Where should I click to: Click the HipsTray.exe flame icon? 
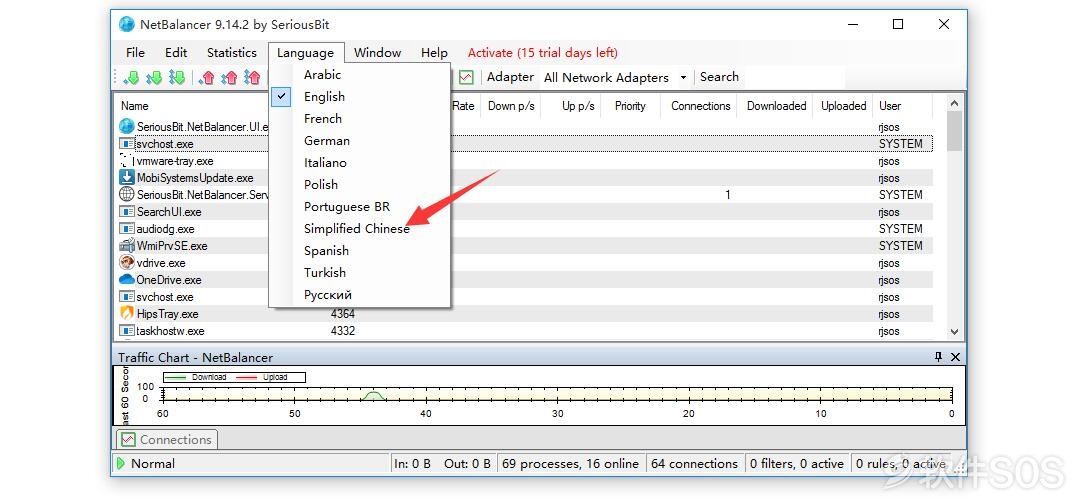[127, 314]
